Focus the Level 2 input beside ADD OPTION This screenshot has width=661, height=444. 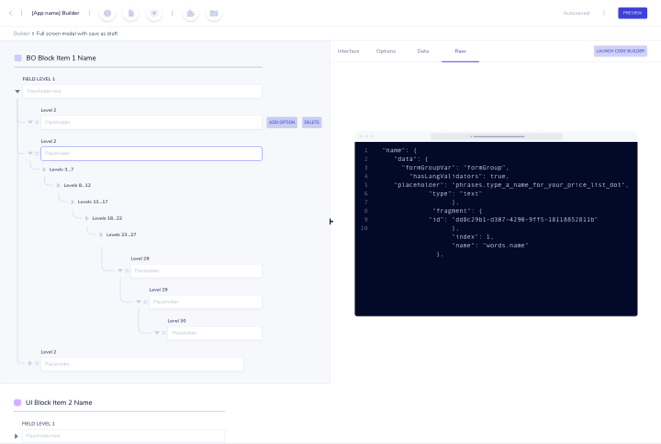tap(151, 122)
